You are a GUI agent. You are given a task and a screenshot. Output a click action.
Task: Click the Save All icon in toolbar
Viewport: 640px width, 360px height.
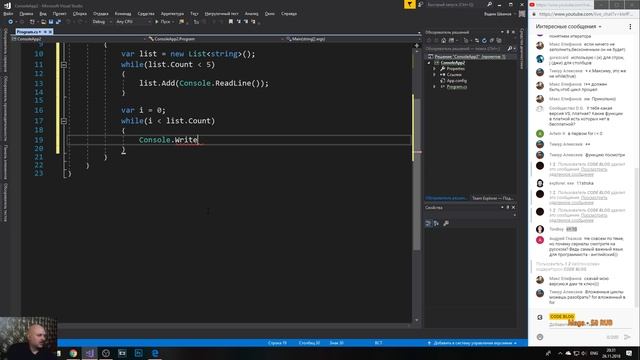tap(58, 22)
